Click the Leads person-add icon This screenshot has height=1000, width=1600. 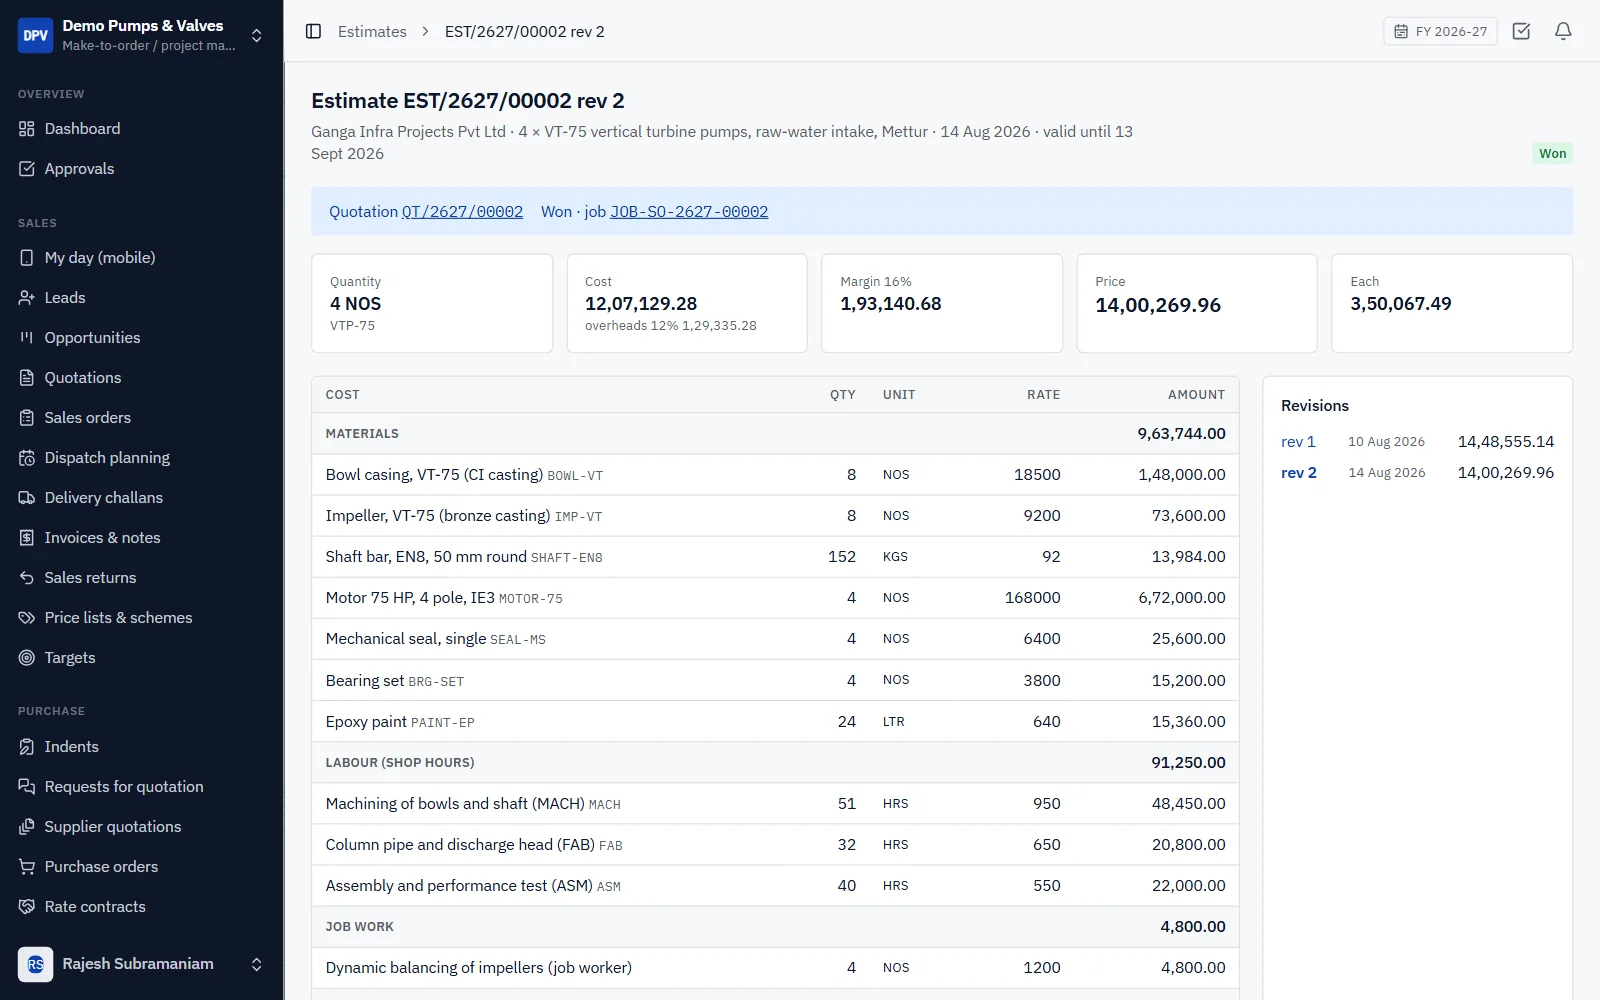(x=27, y=298)
